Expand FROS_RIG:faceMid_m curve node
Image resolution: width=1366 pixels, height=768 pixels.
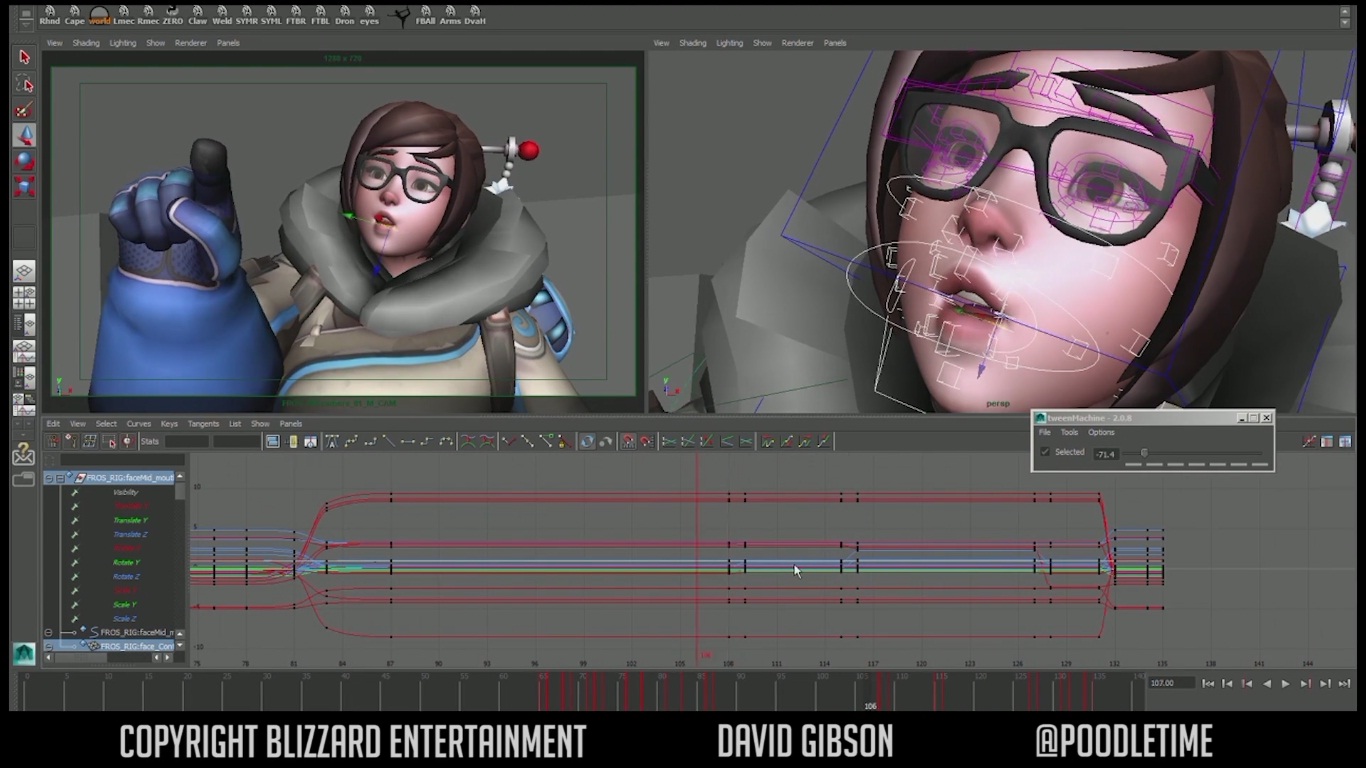point(48,632)
